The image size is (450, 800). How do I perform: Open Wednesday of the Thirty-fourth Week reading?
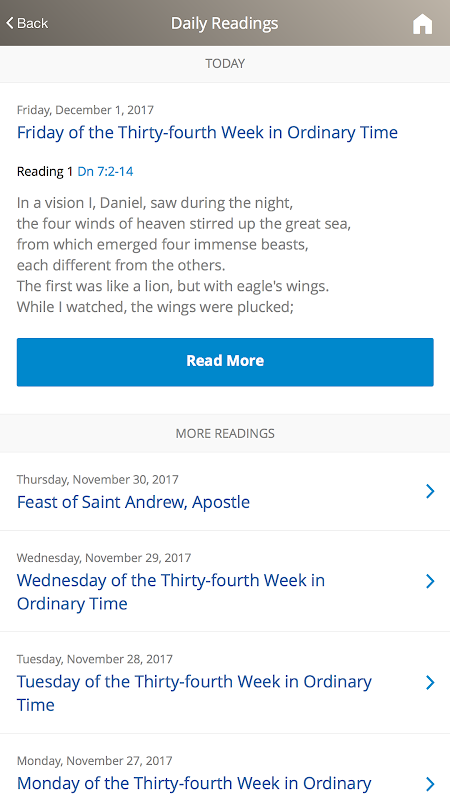[x=171, y=592]
